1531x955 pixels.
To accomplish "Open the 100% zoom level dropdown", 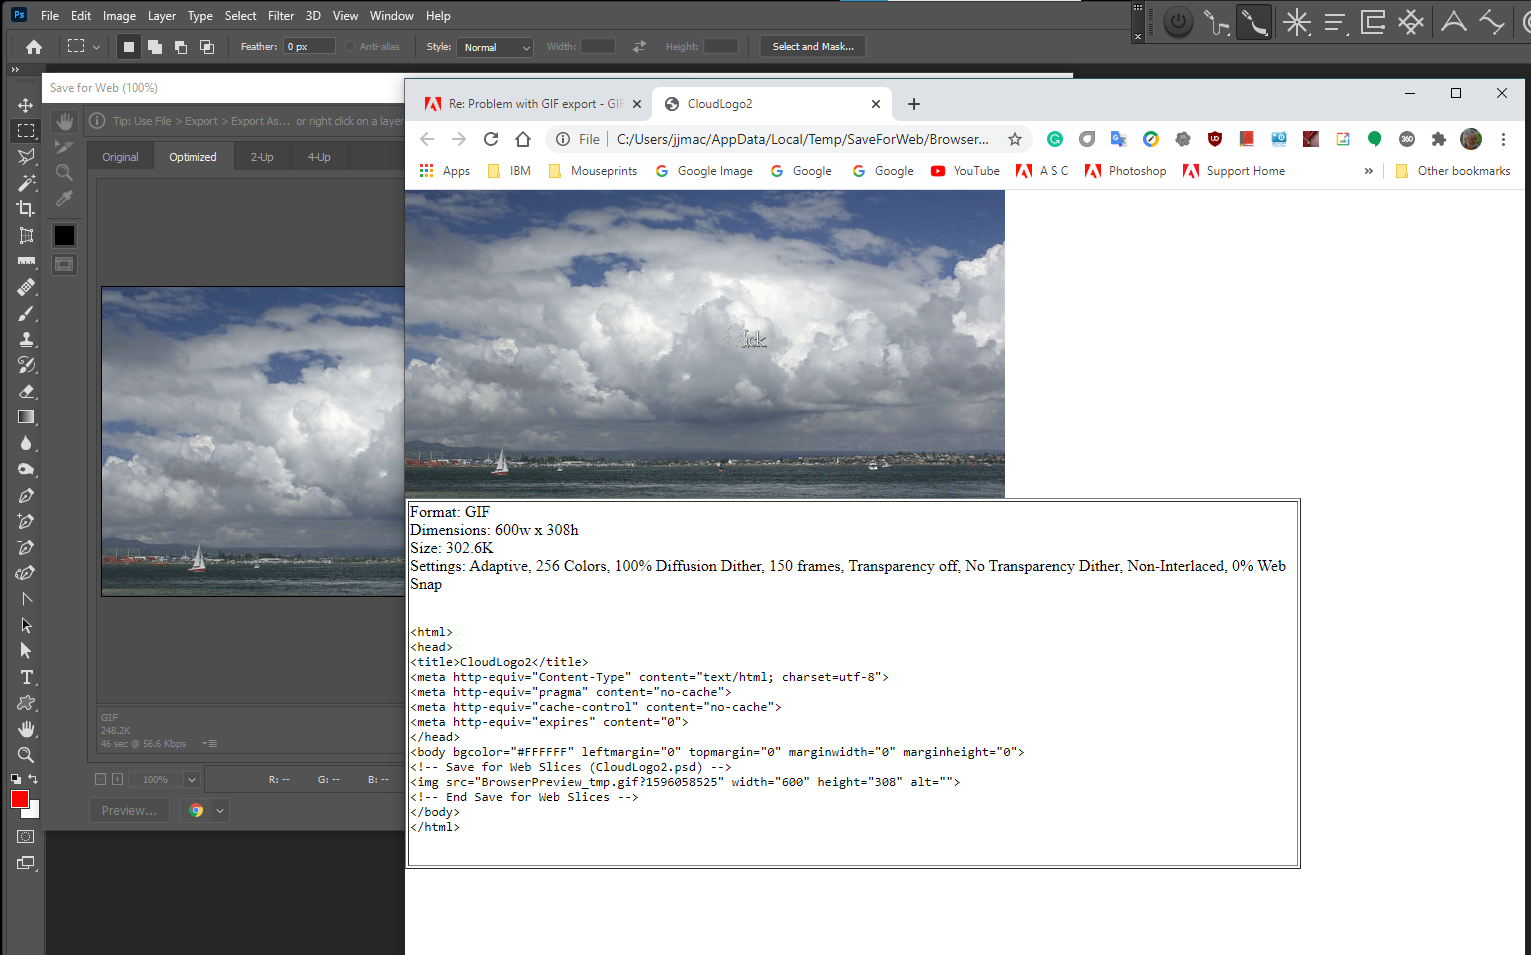I will coord(163,778).
